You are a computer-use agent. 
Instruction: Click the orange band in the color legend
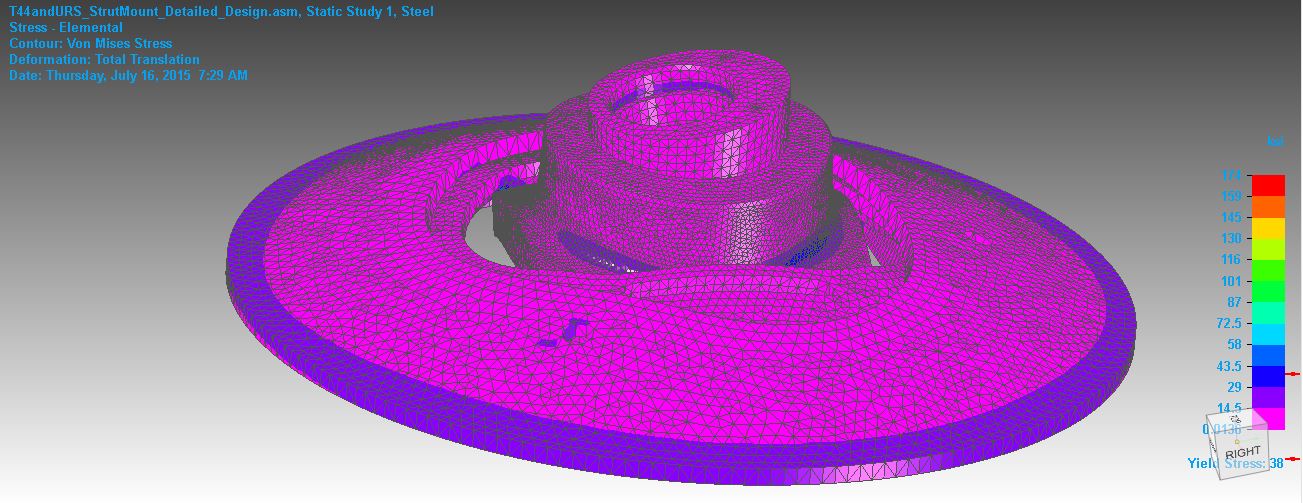pos(1268,206)
